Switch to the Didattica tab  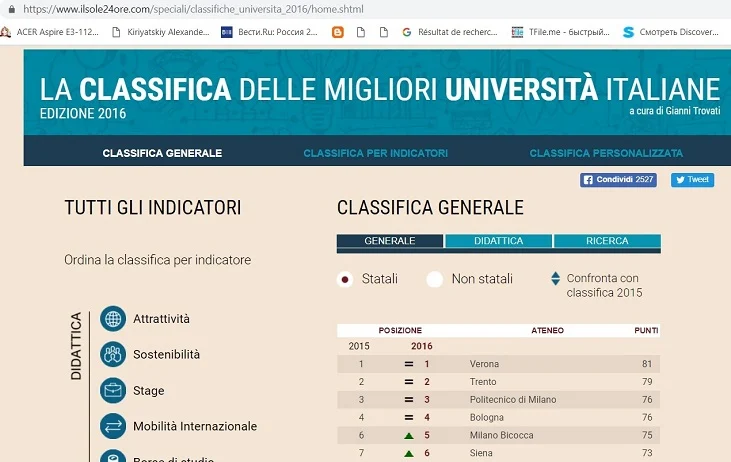pyautogui.click(x=498, y=241)
